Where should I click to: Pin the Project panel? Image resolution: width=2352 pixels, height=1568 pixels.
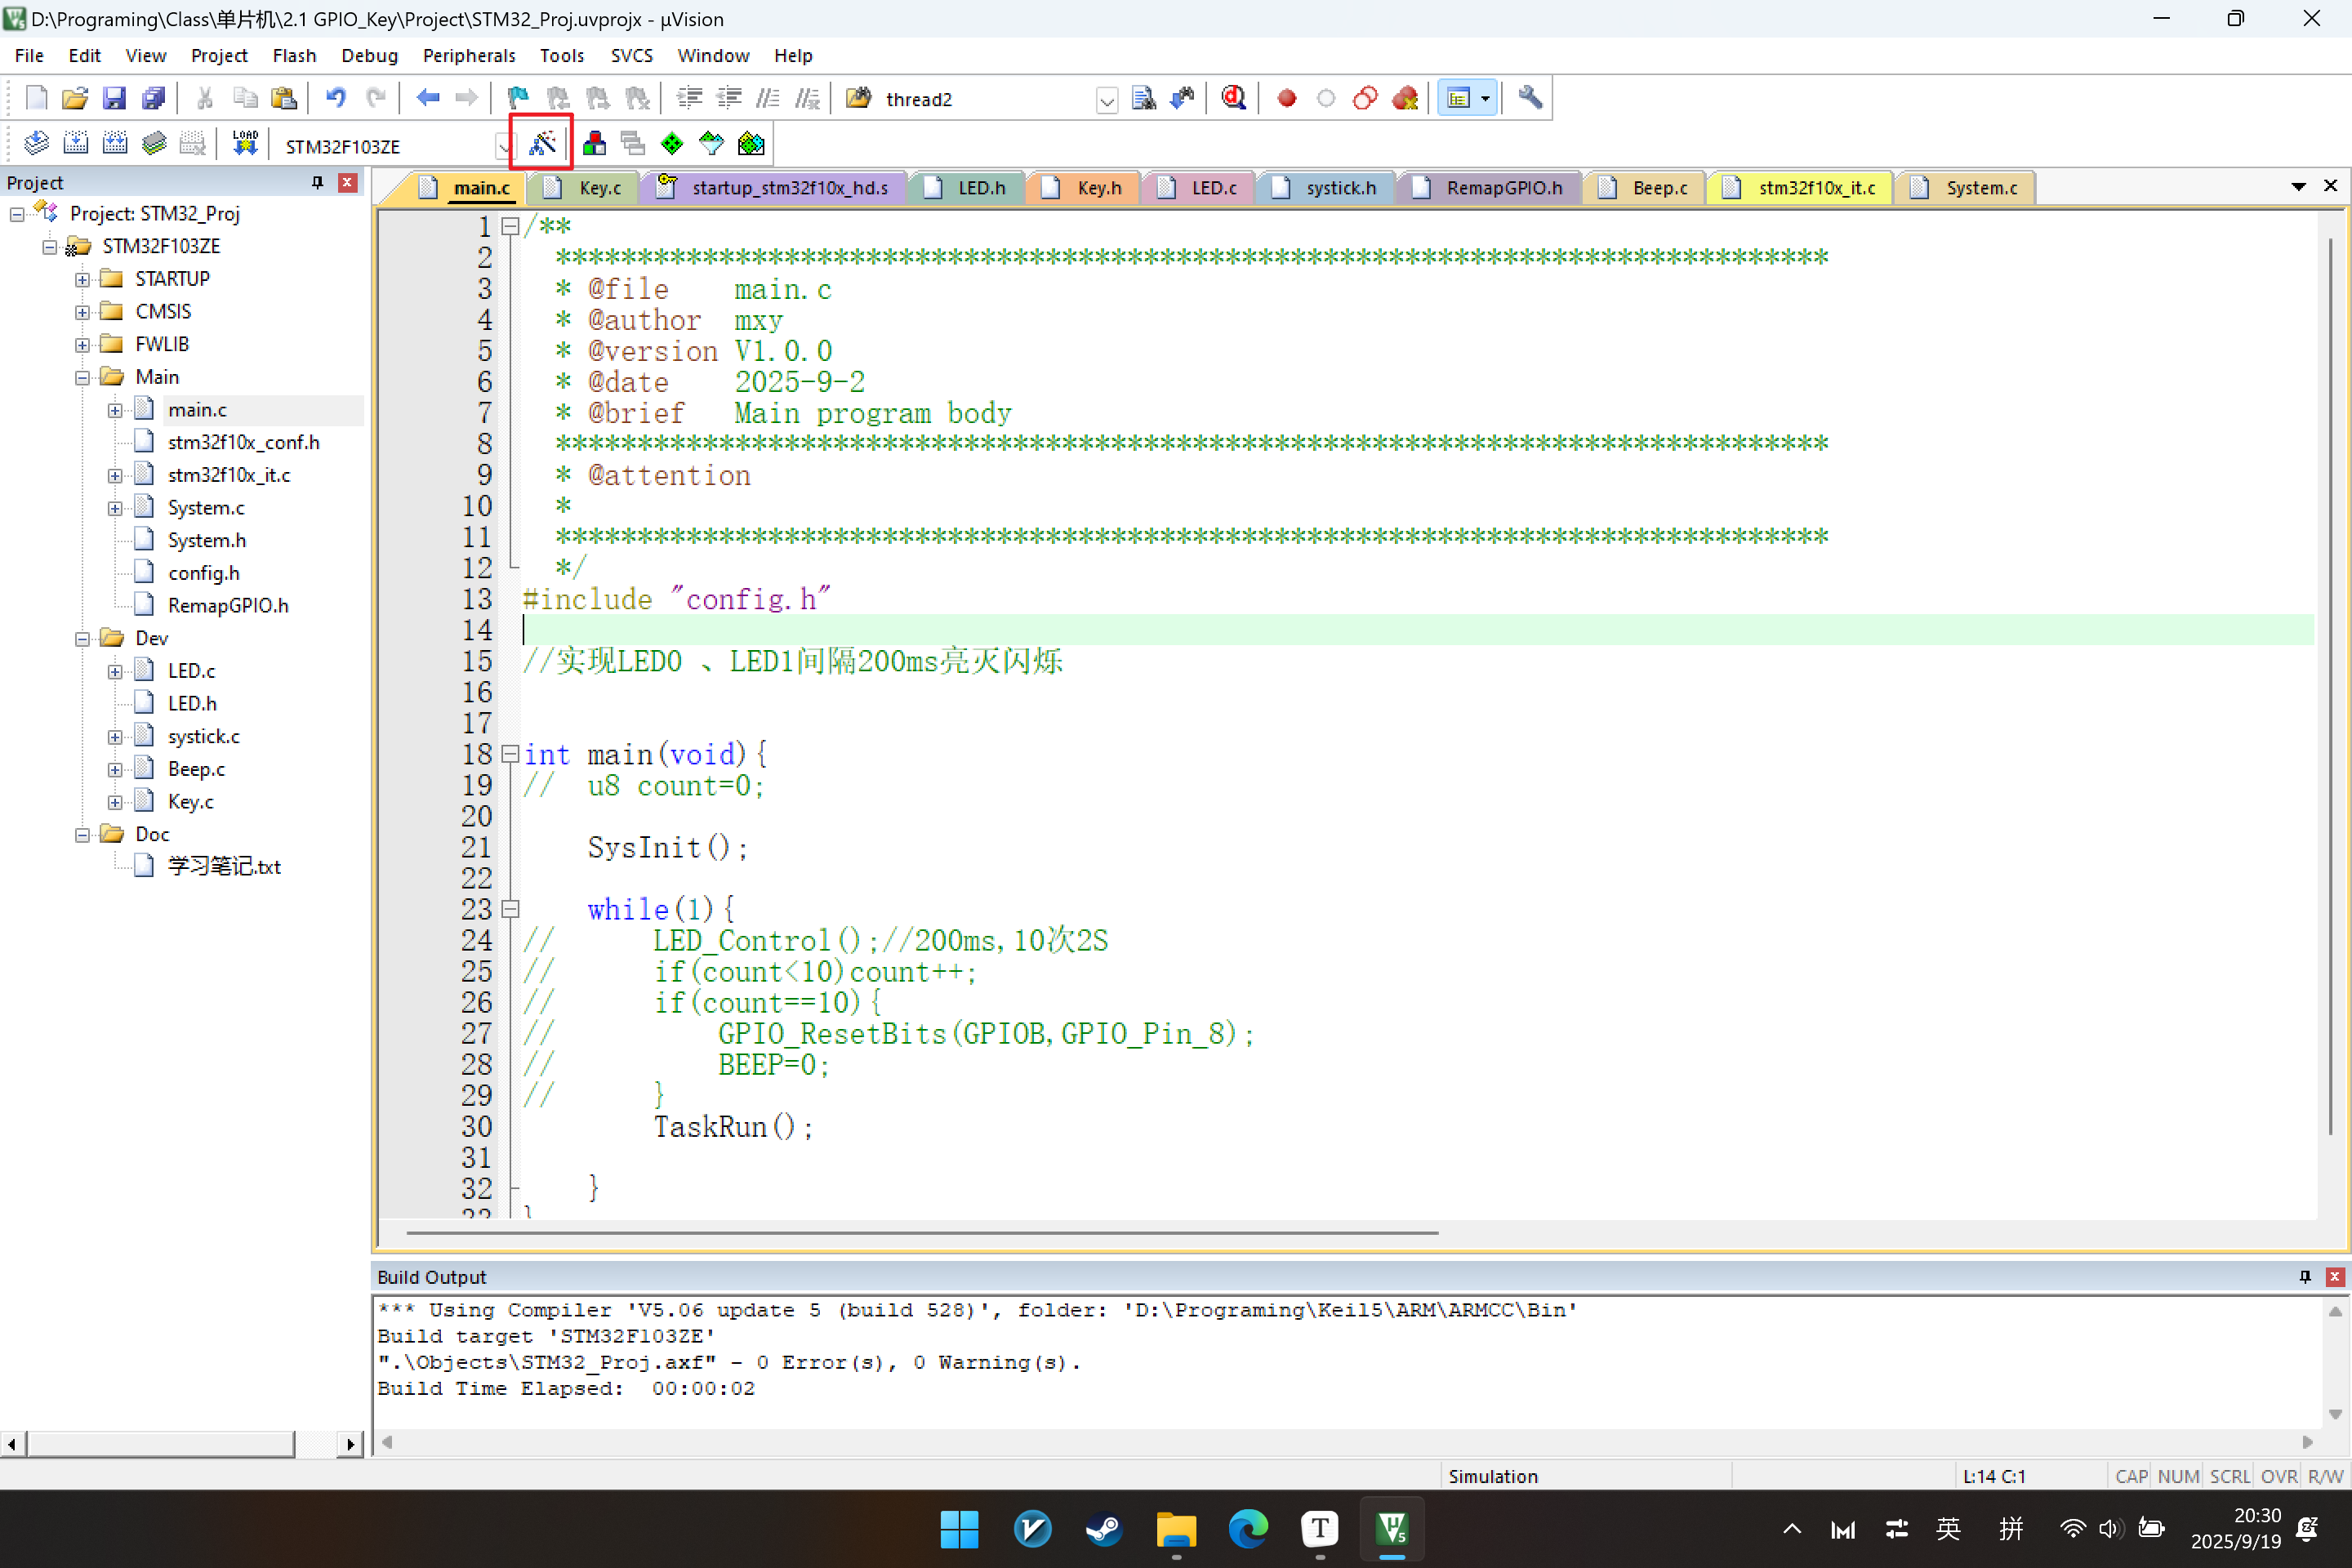click(318, 182)
